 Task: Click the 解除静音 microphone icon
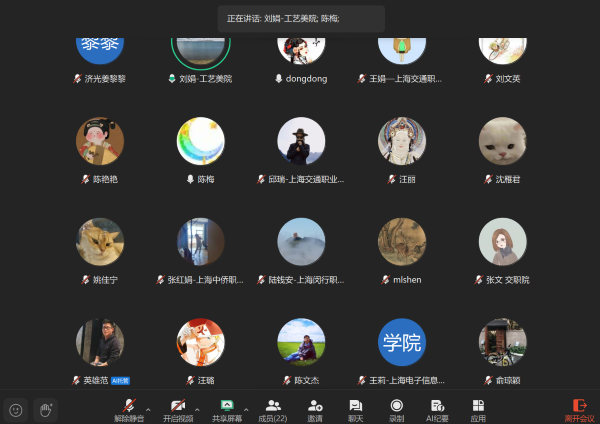tap(128, 403)
